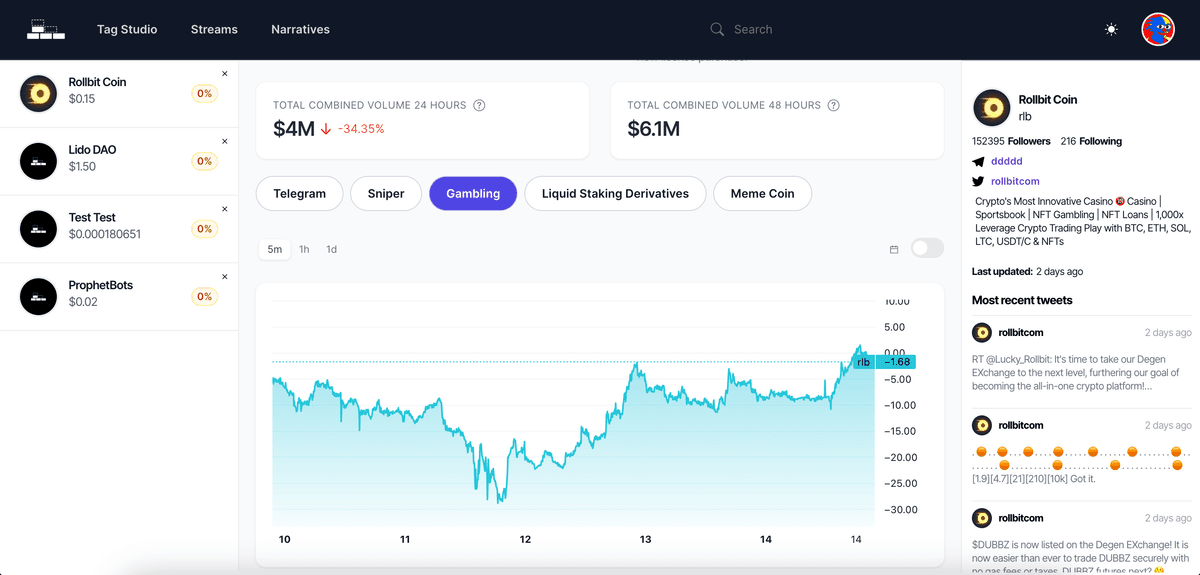1200x575 pixels.
Task: Remove Lido DAO from the list
Action: click(x=224, y=142)
